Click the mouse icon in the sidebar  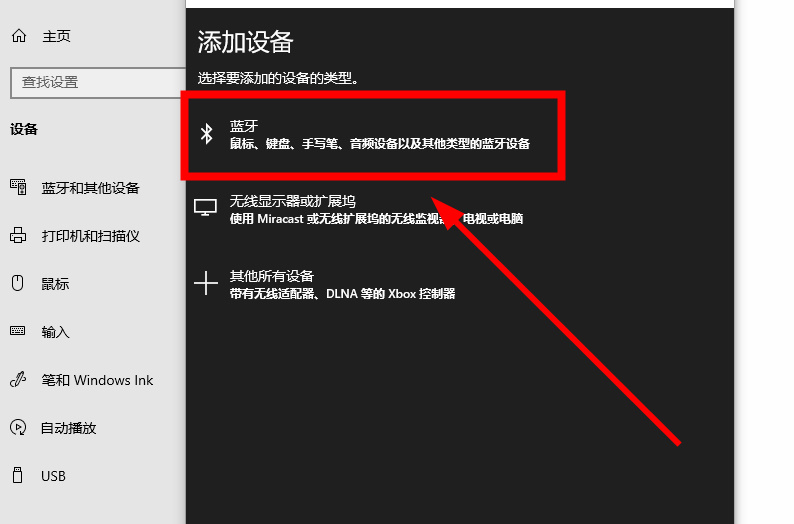[18, 283]
